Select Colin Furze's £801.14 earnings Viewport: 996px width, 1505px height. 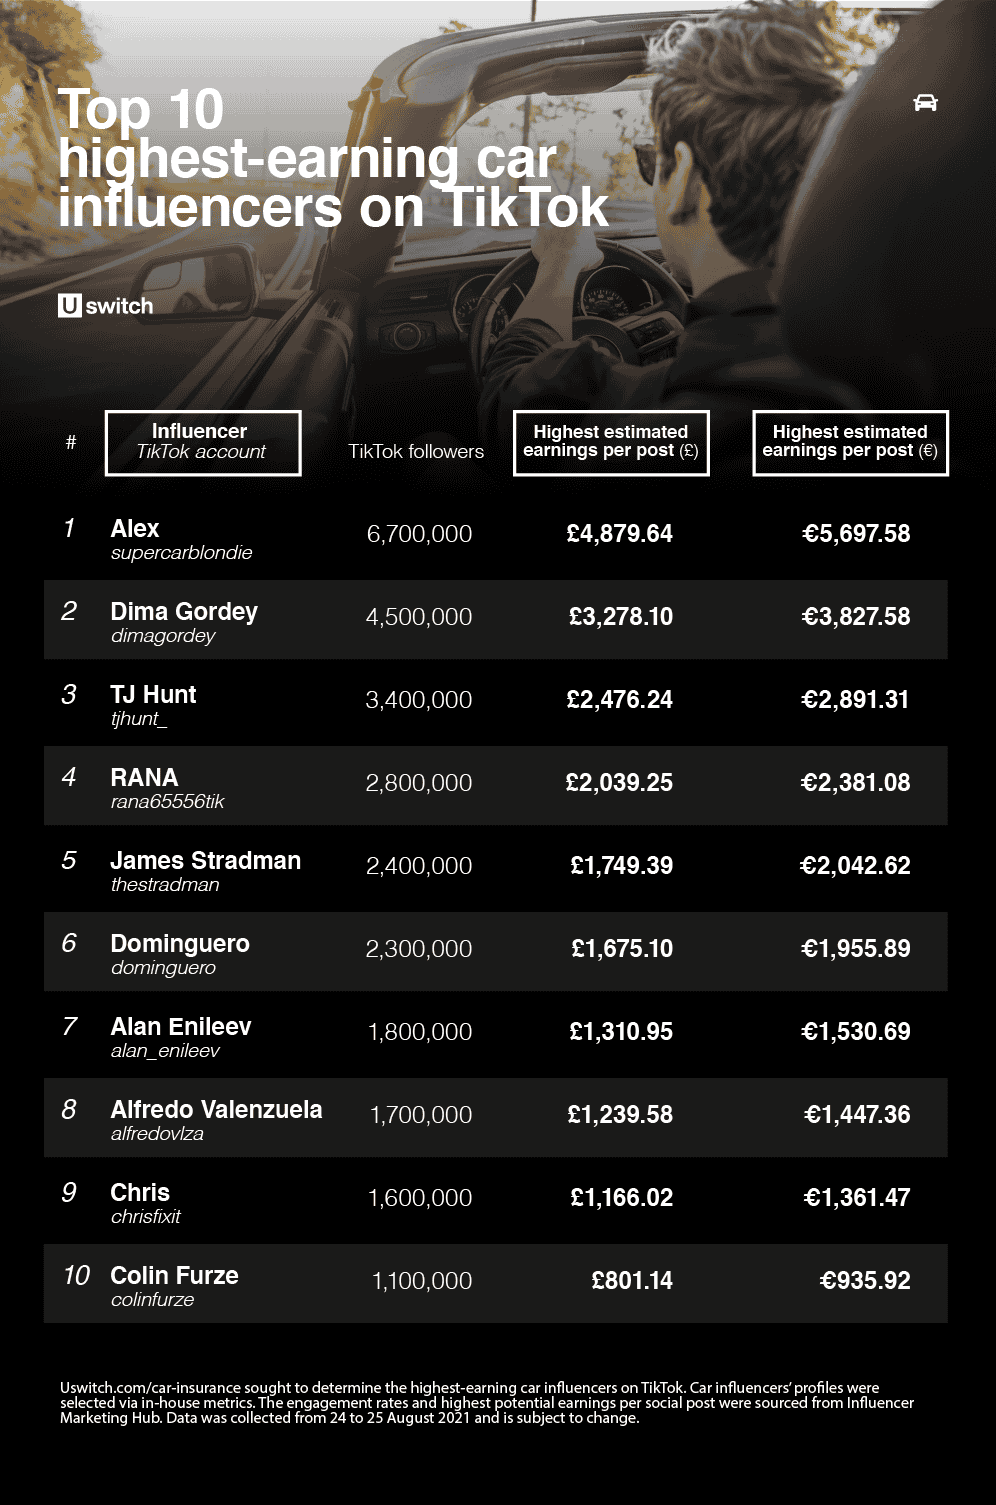[632, 1281]
